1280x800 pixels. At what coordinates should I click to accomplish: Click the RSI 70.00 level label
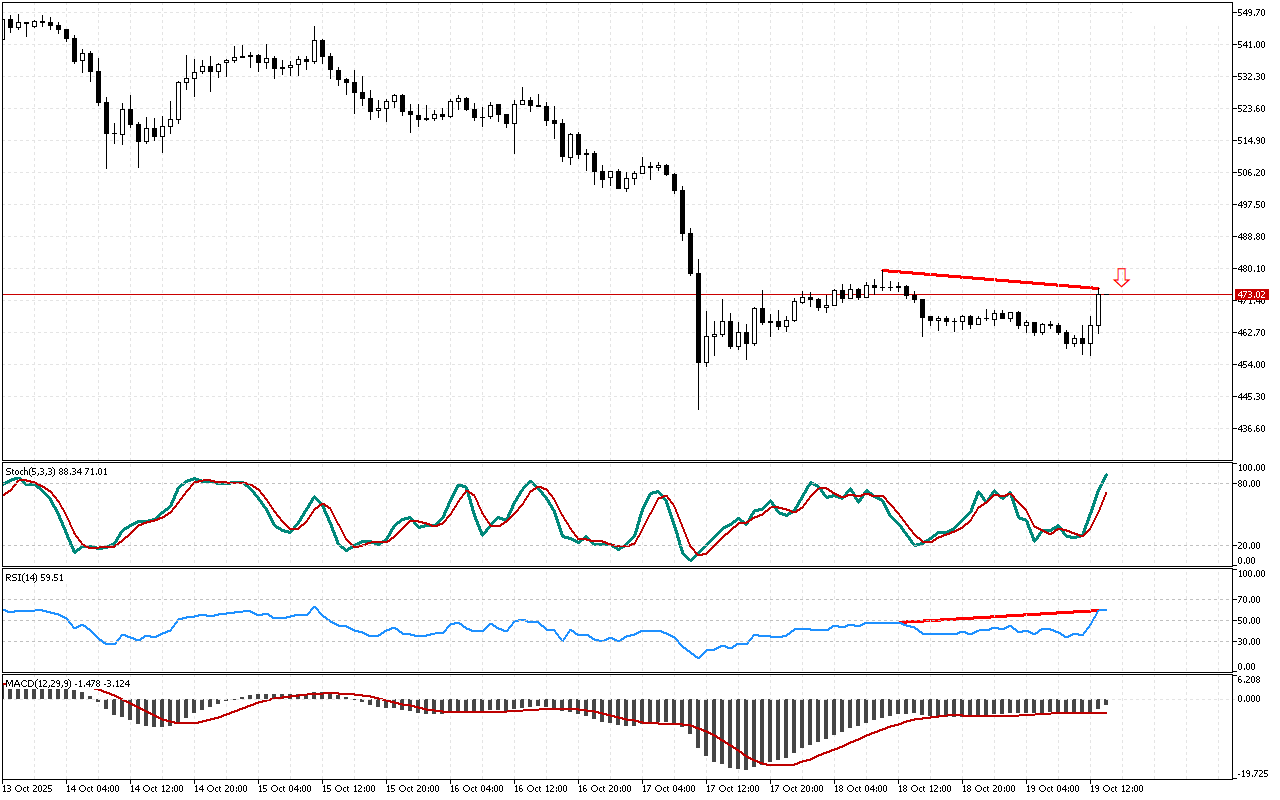tap(1249, 600)
